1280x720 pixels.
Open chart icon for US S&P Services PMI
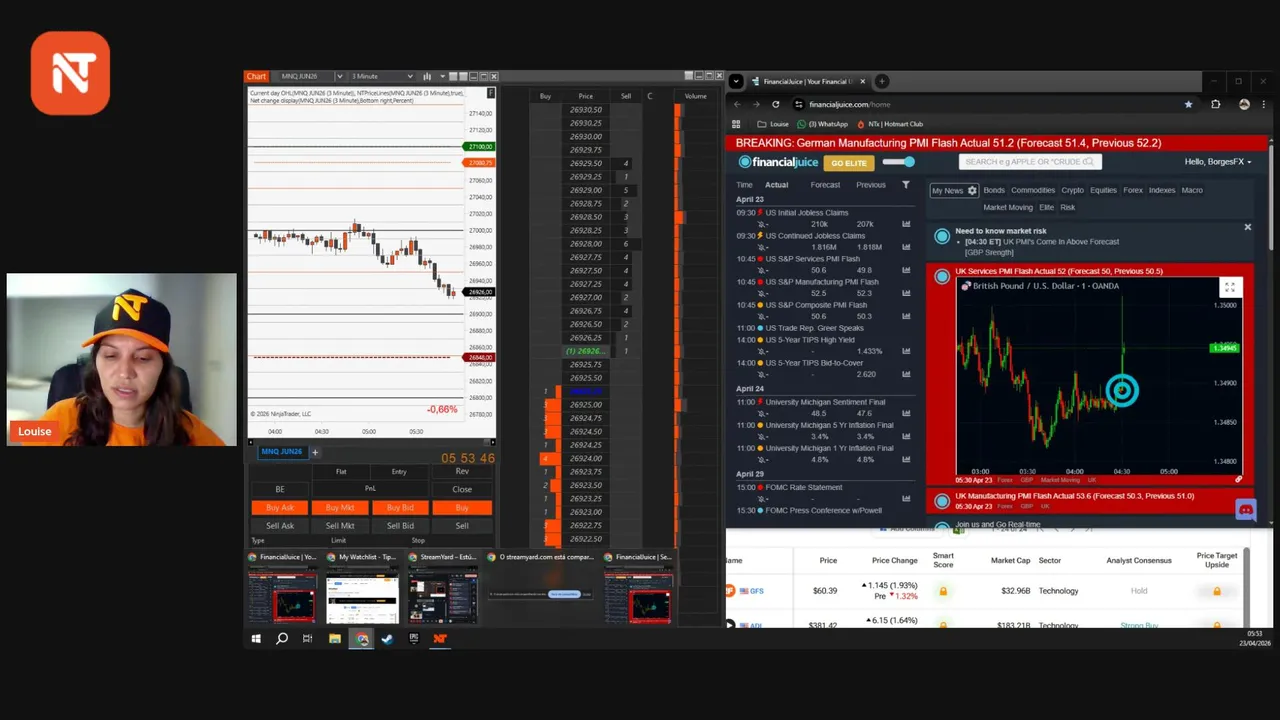click(907, 270)
